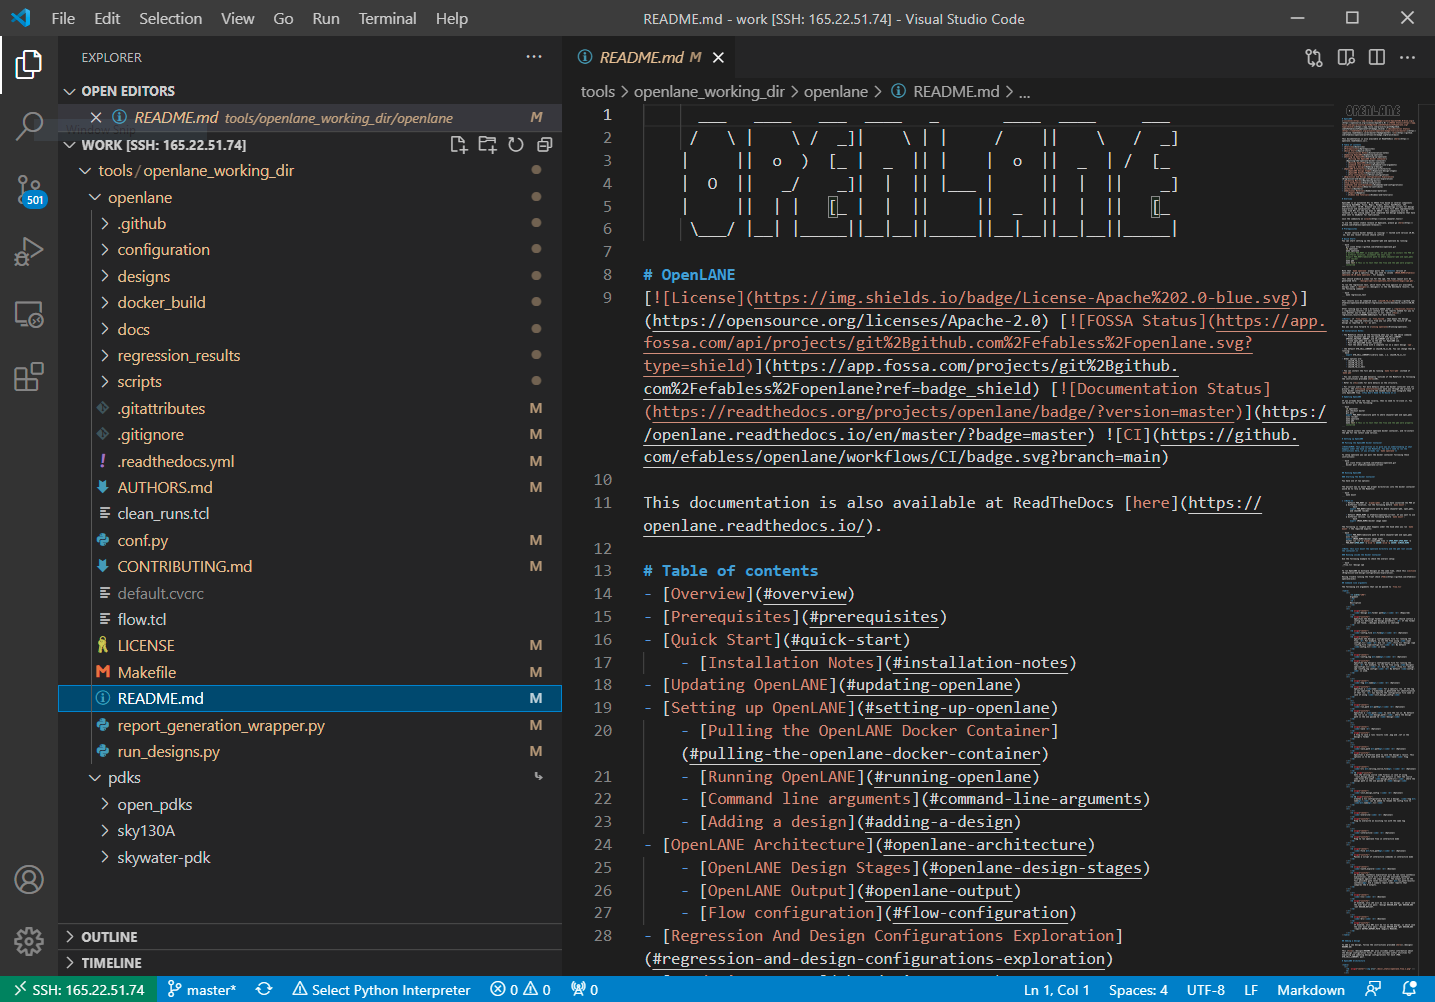Click Select Python Interpreter in status bar
1435x1002 pixels.
coord(381,990)
